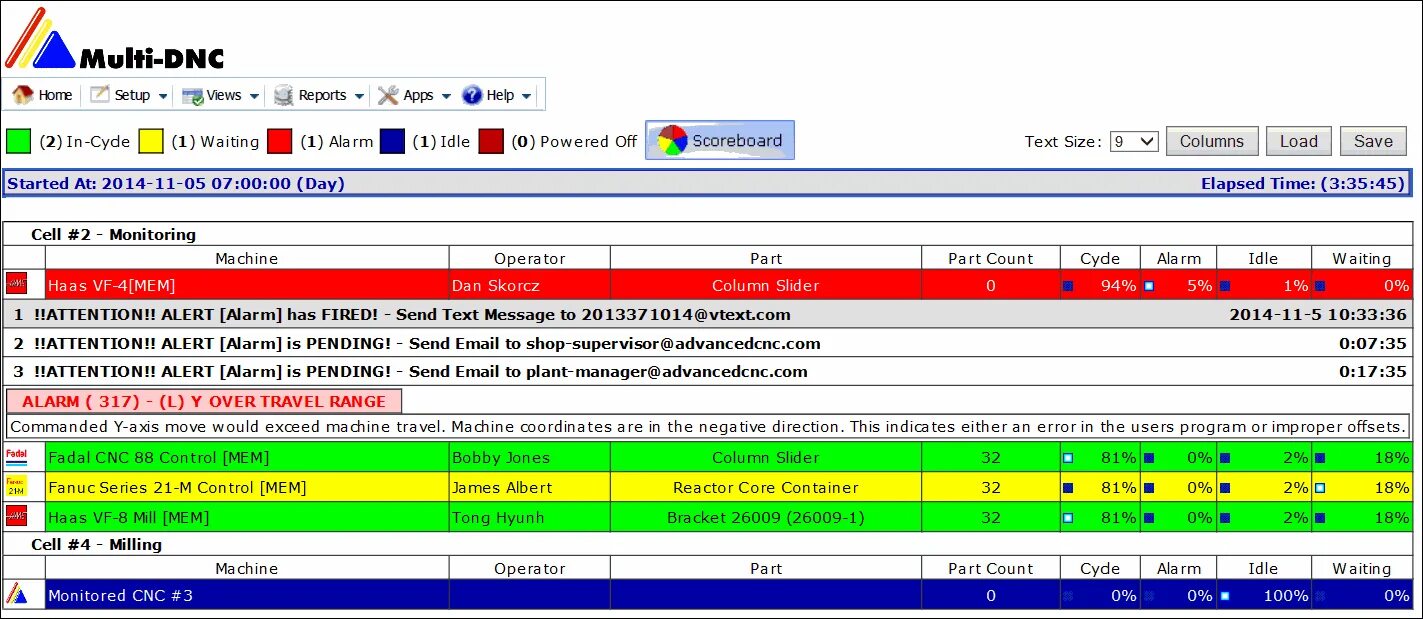Click the red Alarm status swatch
Image resolution: width=1423 pixels, height=619 pixels.
click(x=280, y=141)
